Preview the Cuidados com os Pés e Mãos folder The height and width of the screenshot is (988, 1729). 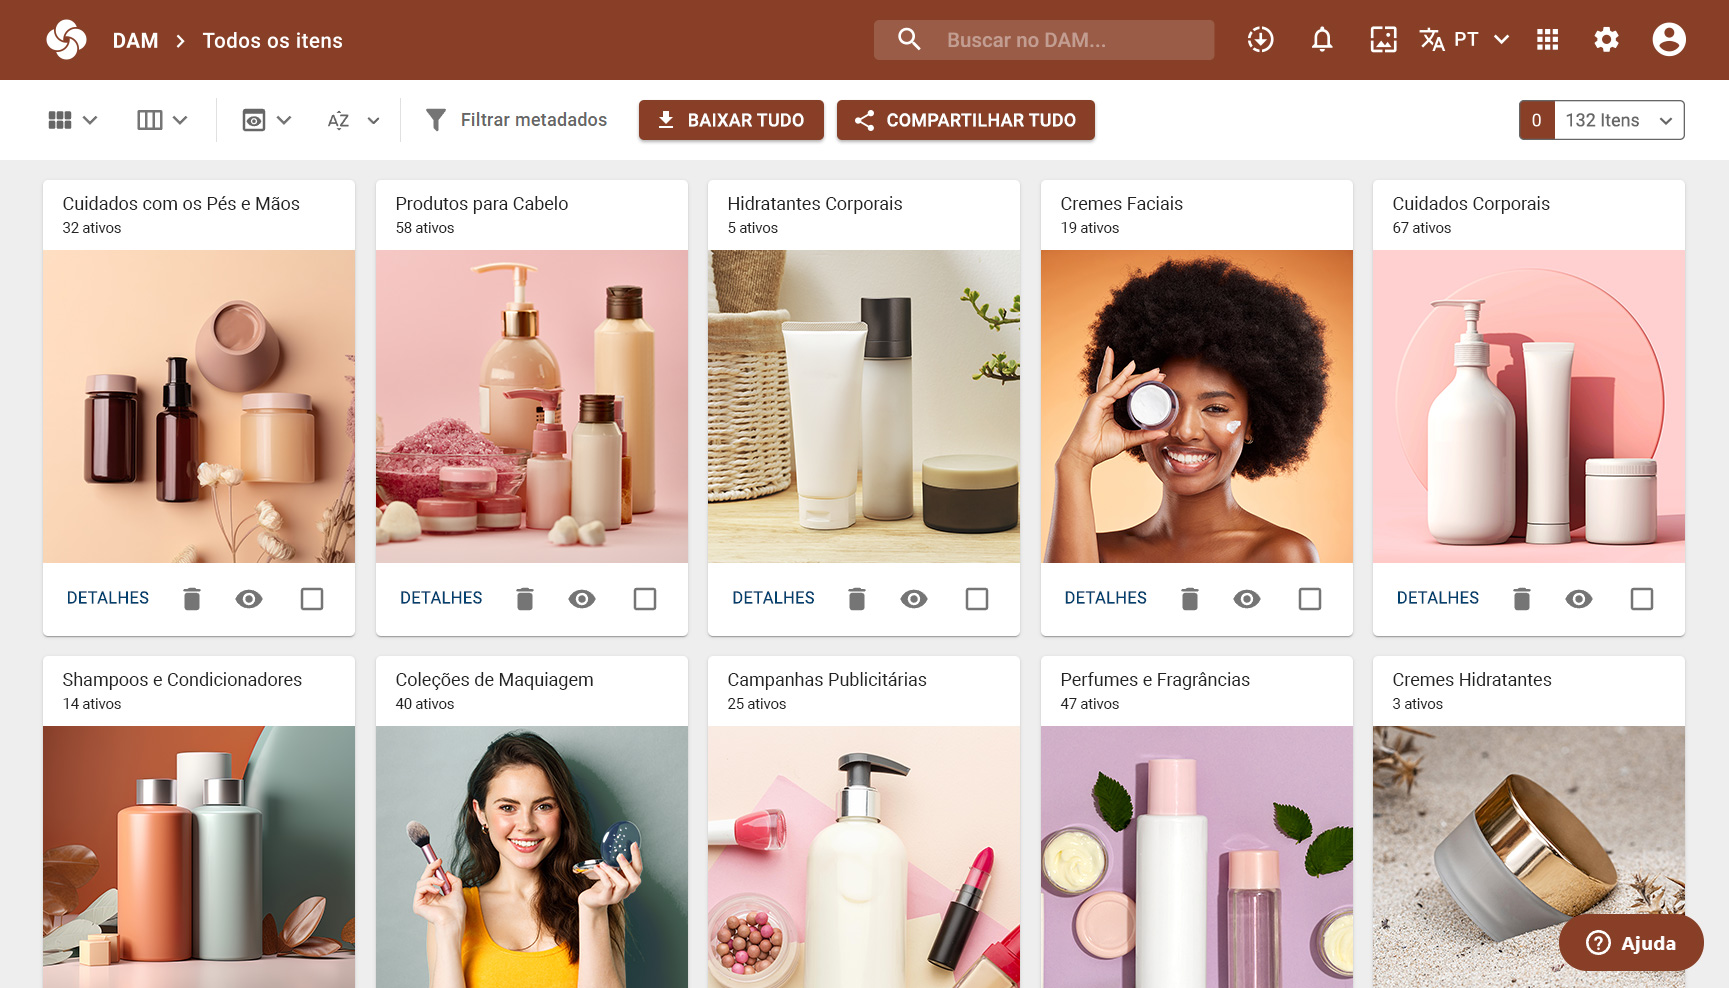[249, 599]
